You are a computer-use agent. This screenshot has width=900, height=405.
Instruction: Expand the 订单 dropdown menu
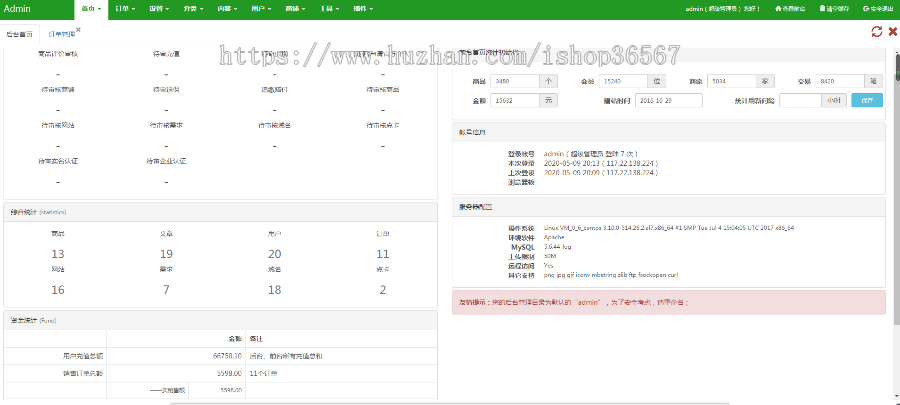click(125, 8)
